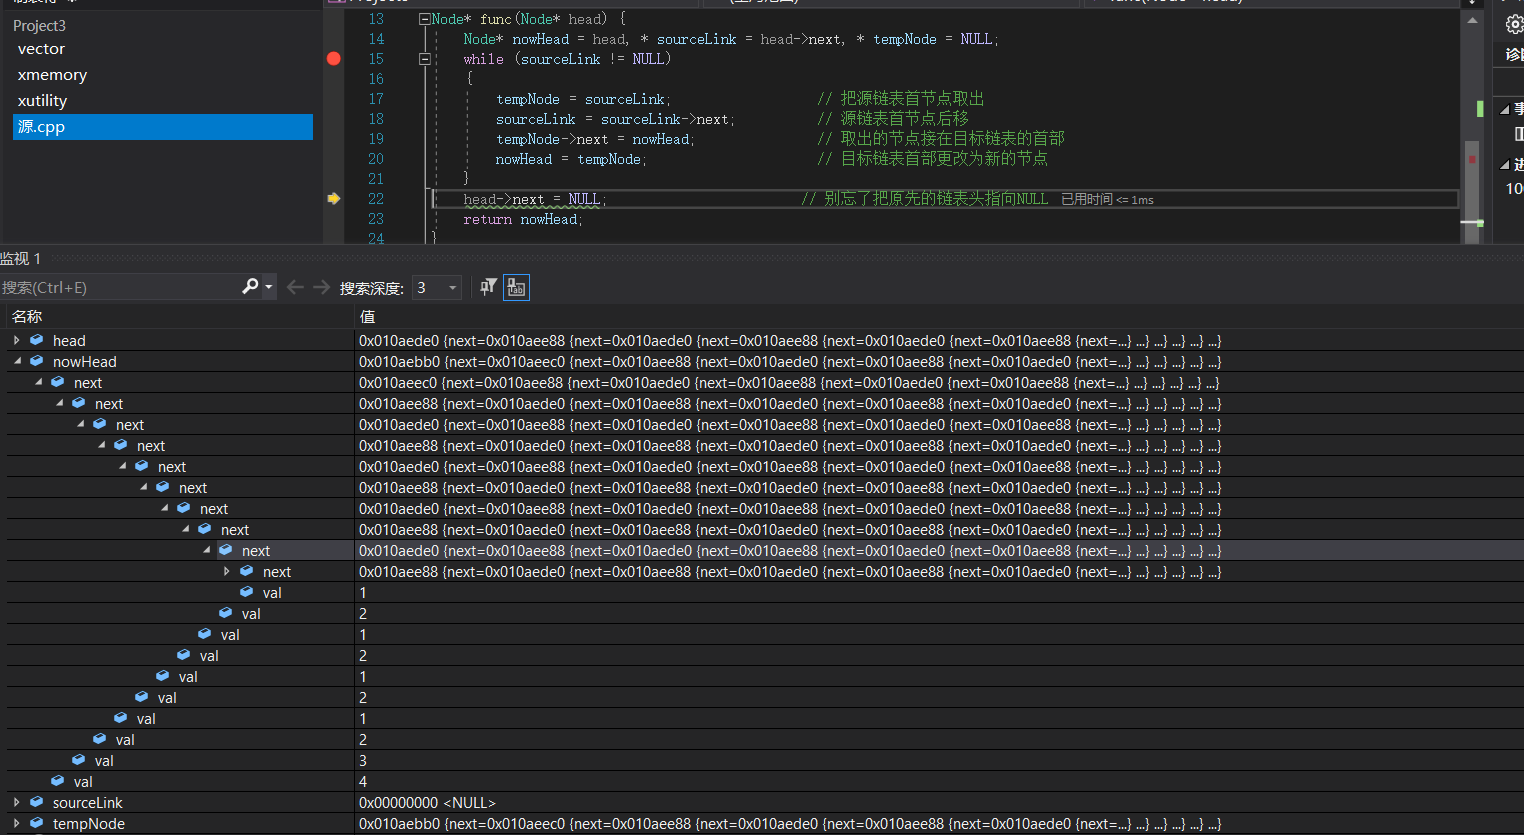Viewport: 1524px width, 835px height.
Task: Select the vector file in the project list
Action: point(41,49)
